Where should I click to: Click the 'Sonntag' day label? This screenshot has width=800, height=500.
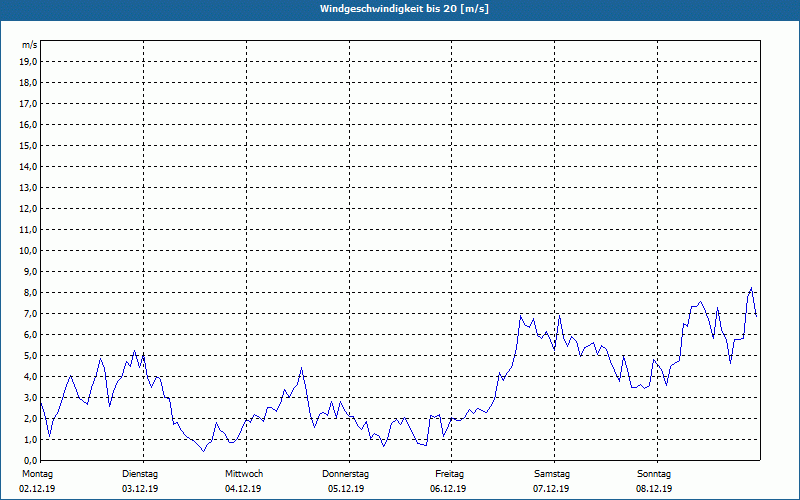654,474
